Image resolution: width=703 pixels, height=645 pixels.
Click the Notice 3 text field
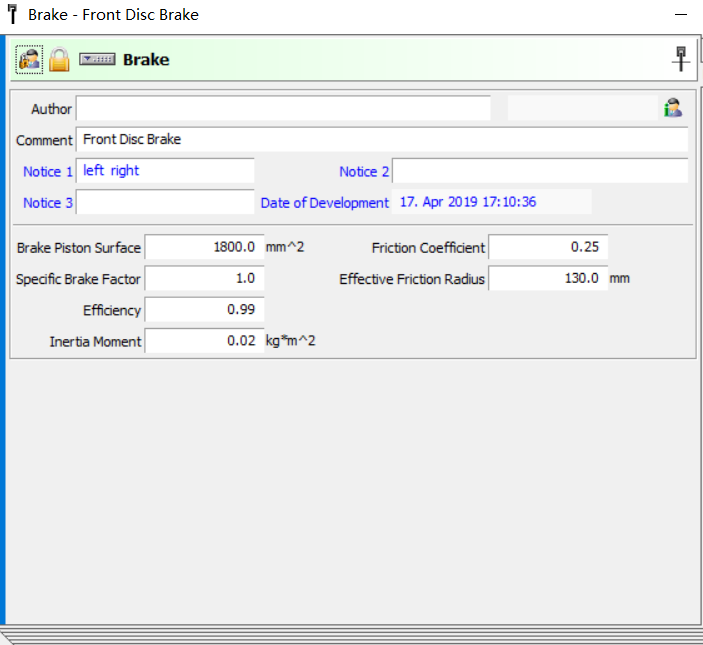click(165, 203)
